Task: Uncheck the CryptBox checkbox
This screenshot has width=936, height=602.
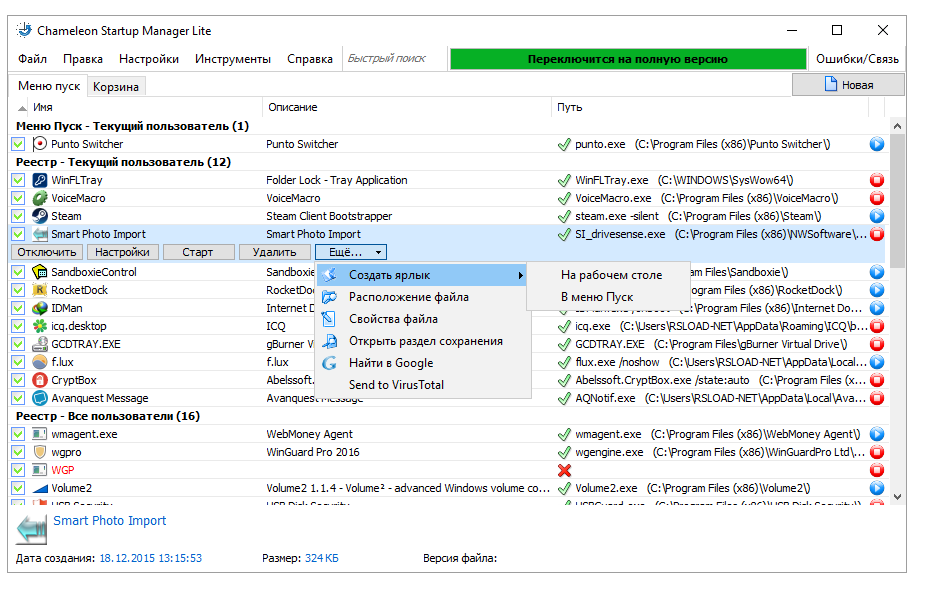Action: [x=18, y=380]
